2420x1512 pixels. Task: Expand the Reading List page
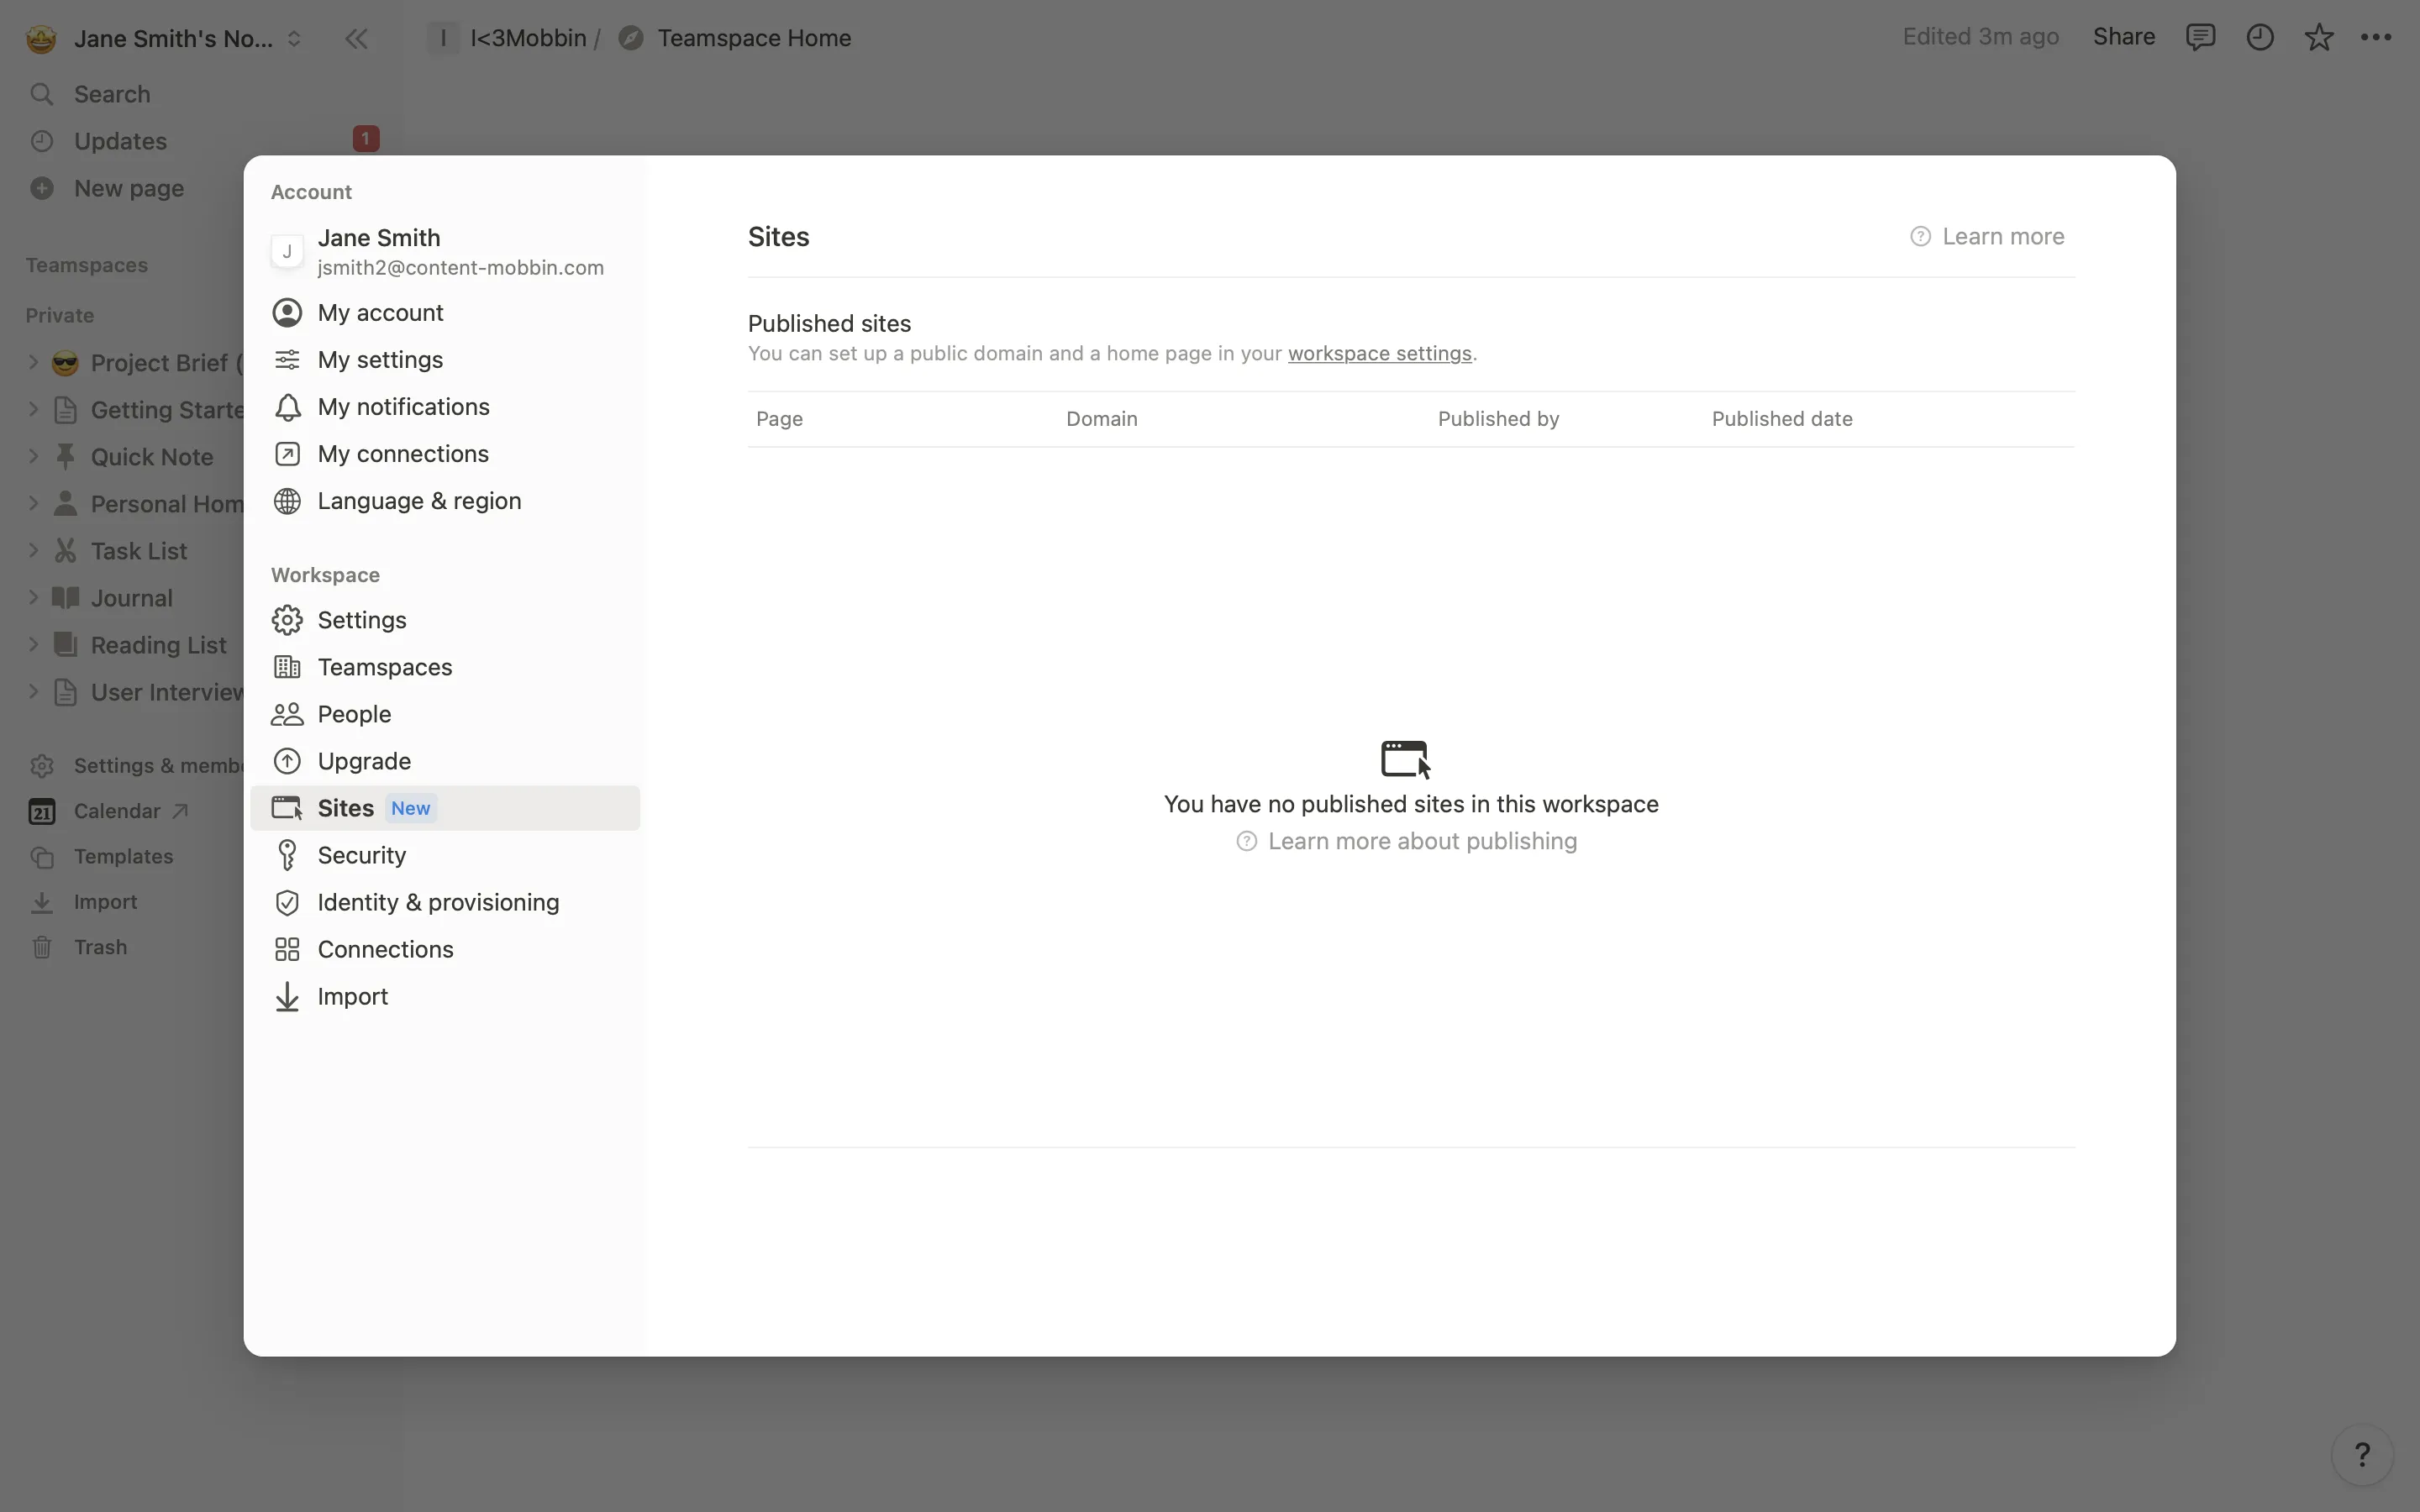click(33, 645)
